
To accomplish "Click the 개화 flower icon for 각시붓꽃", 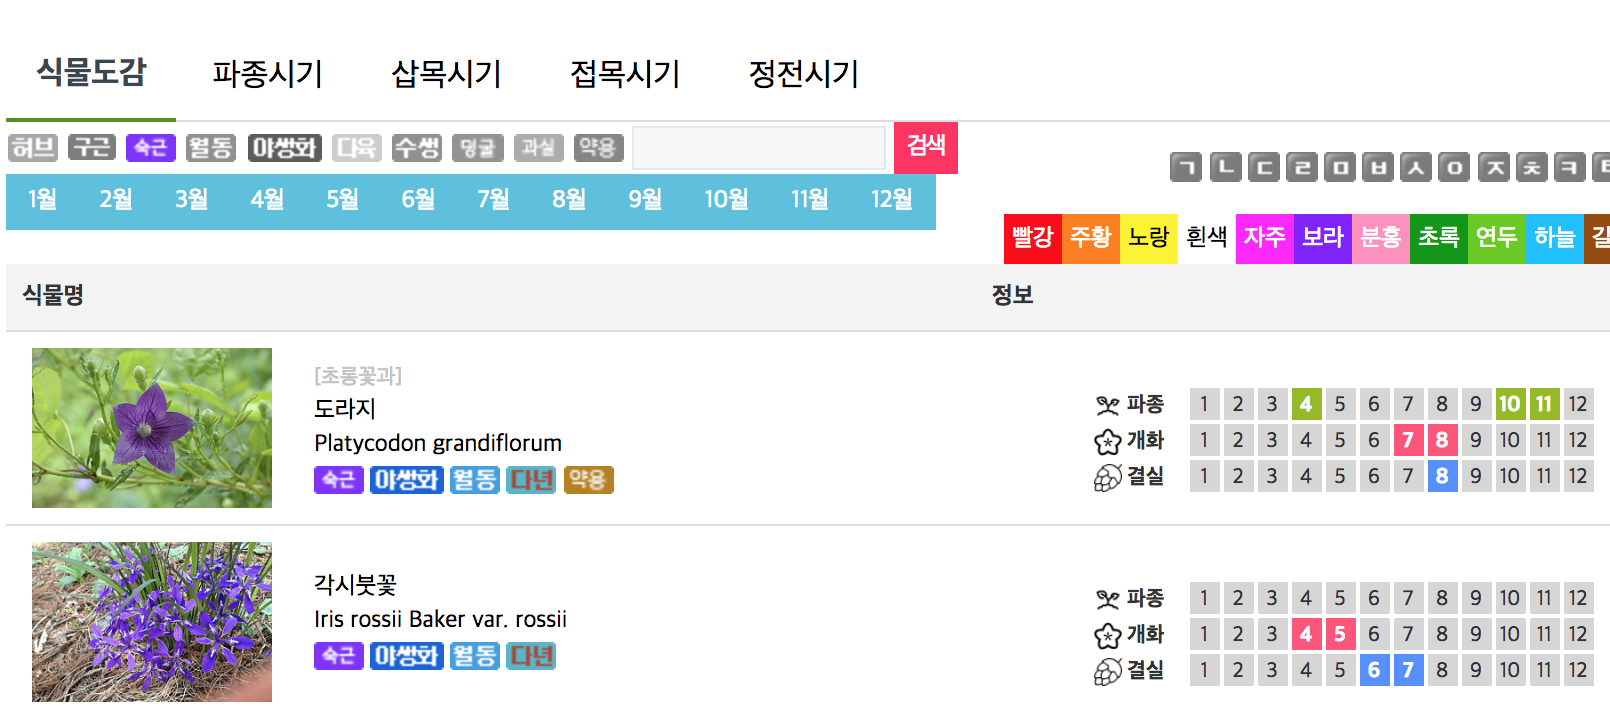I will 1107,635.
